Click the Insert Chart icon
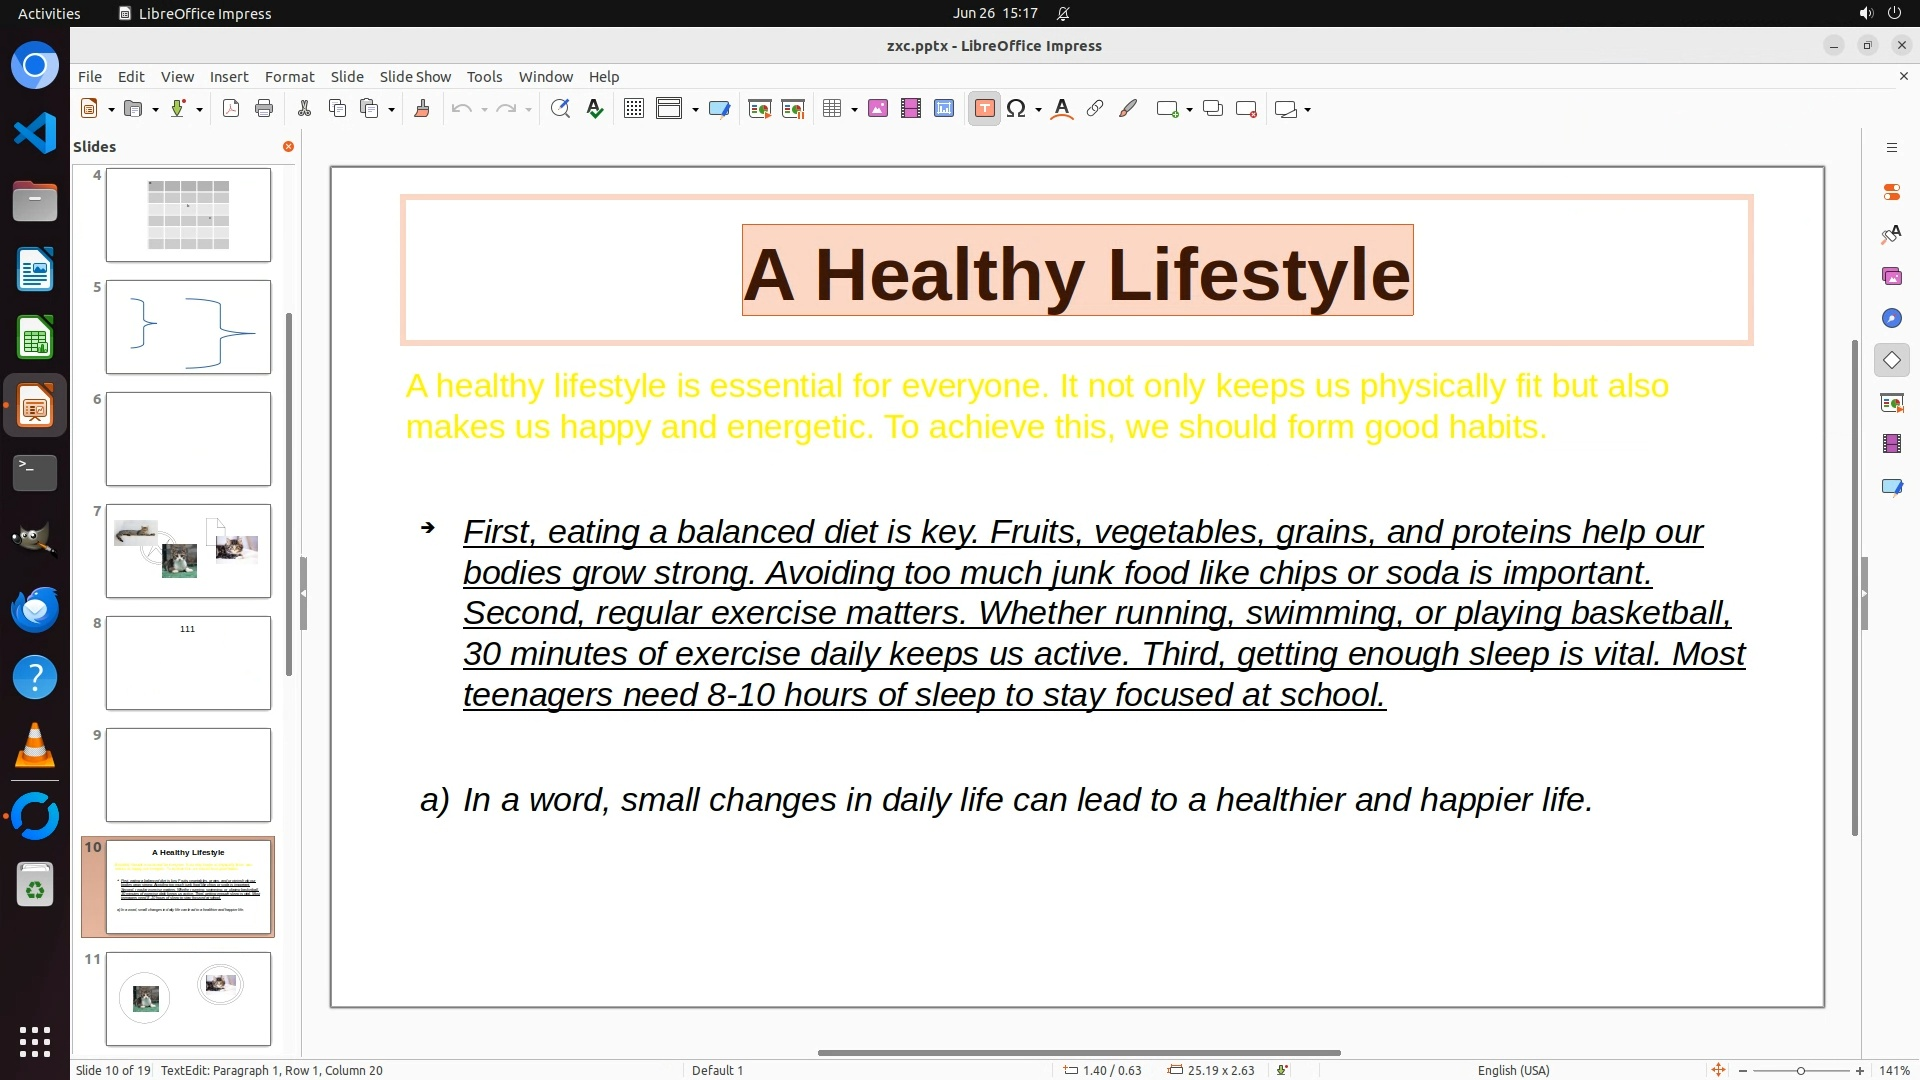This screenshot has height=1080, width=1920. [943, 109]
